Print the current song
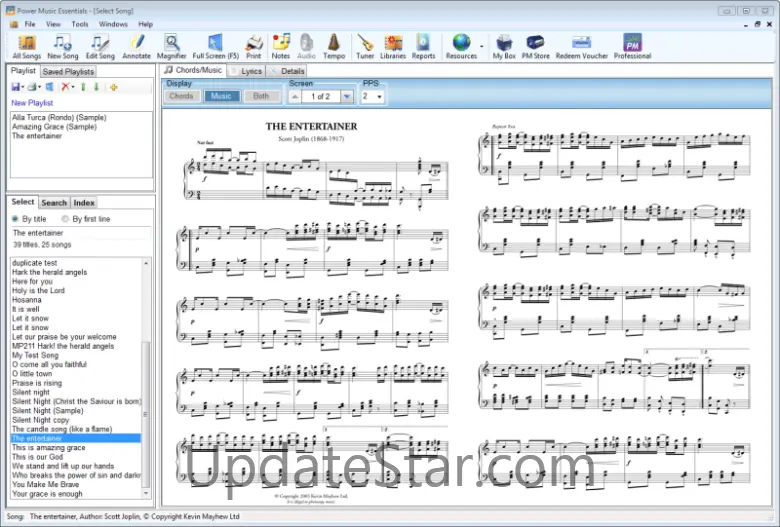Viewport: 780px width, 527px height. (x=254, y=47)
